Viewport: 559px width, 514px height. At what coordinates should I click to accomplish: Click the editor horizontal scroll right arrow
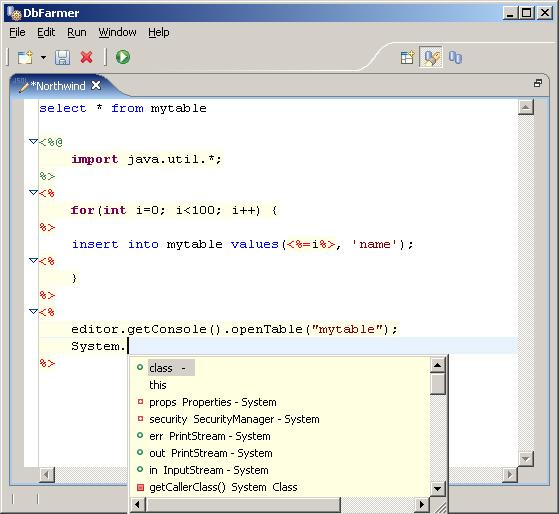pyautogui.click(x=510, y=474)
